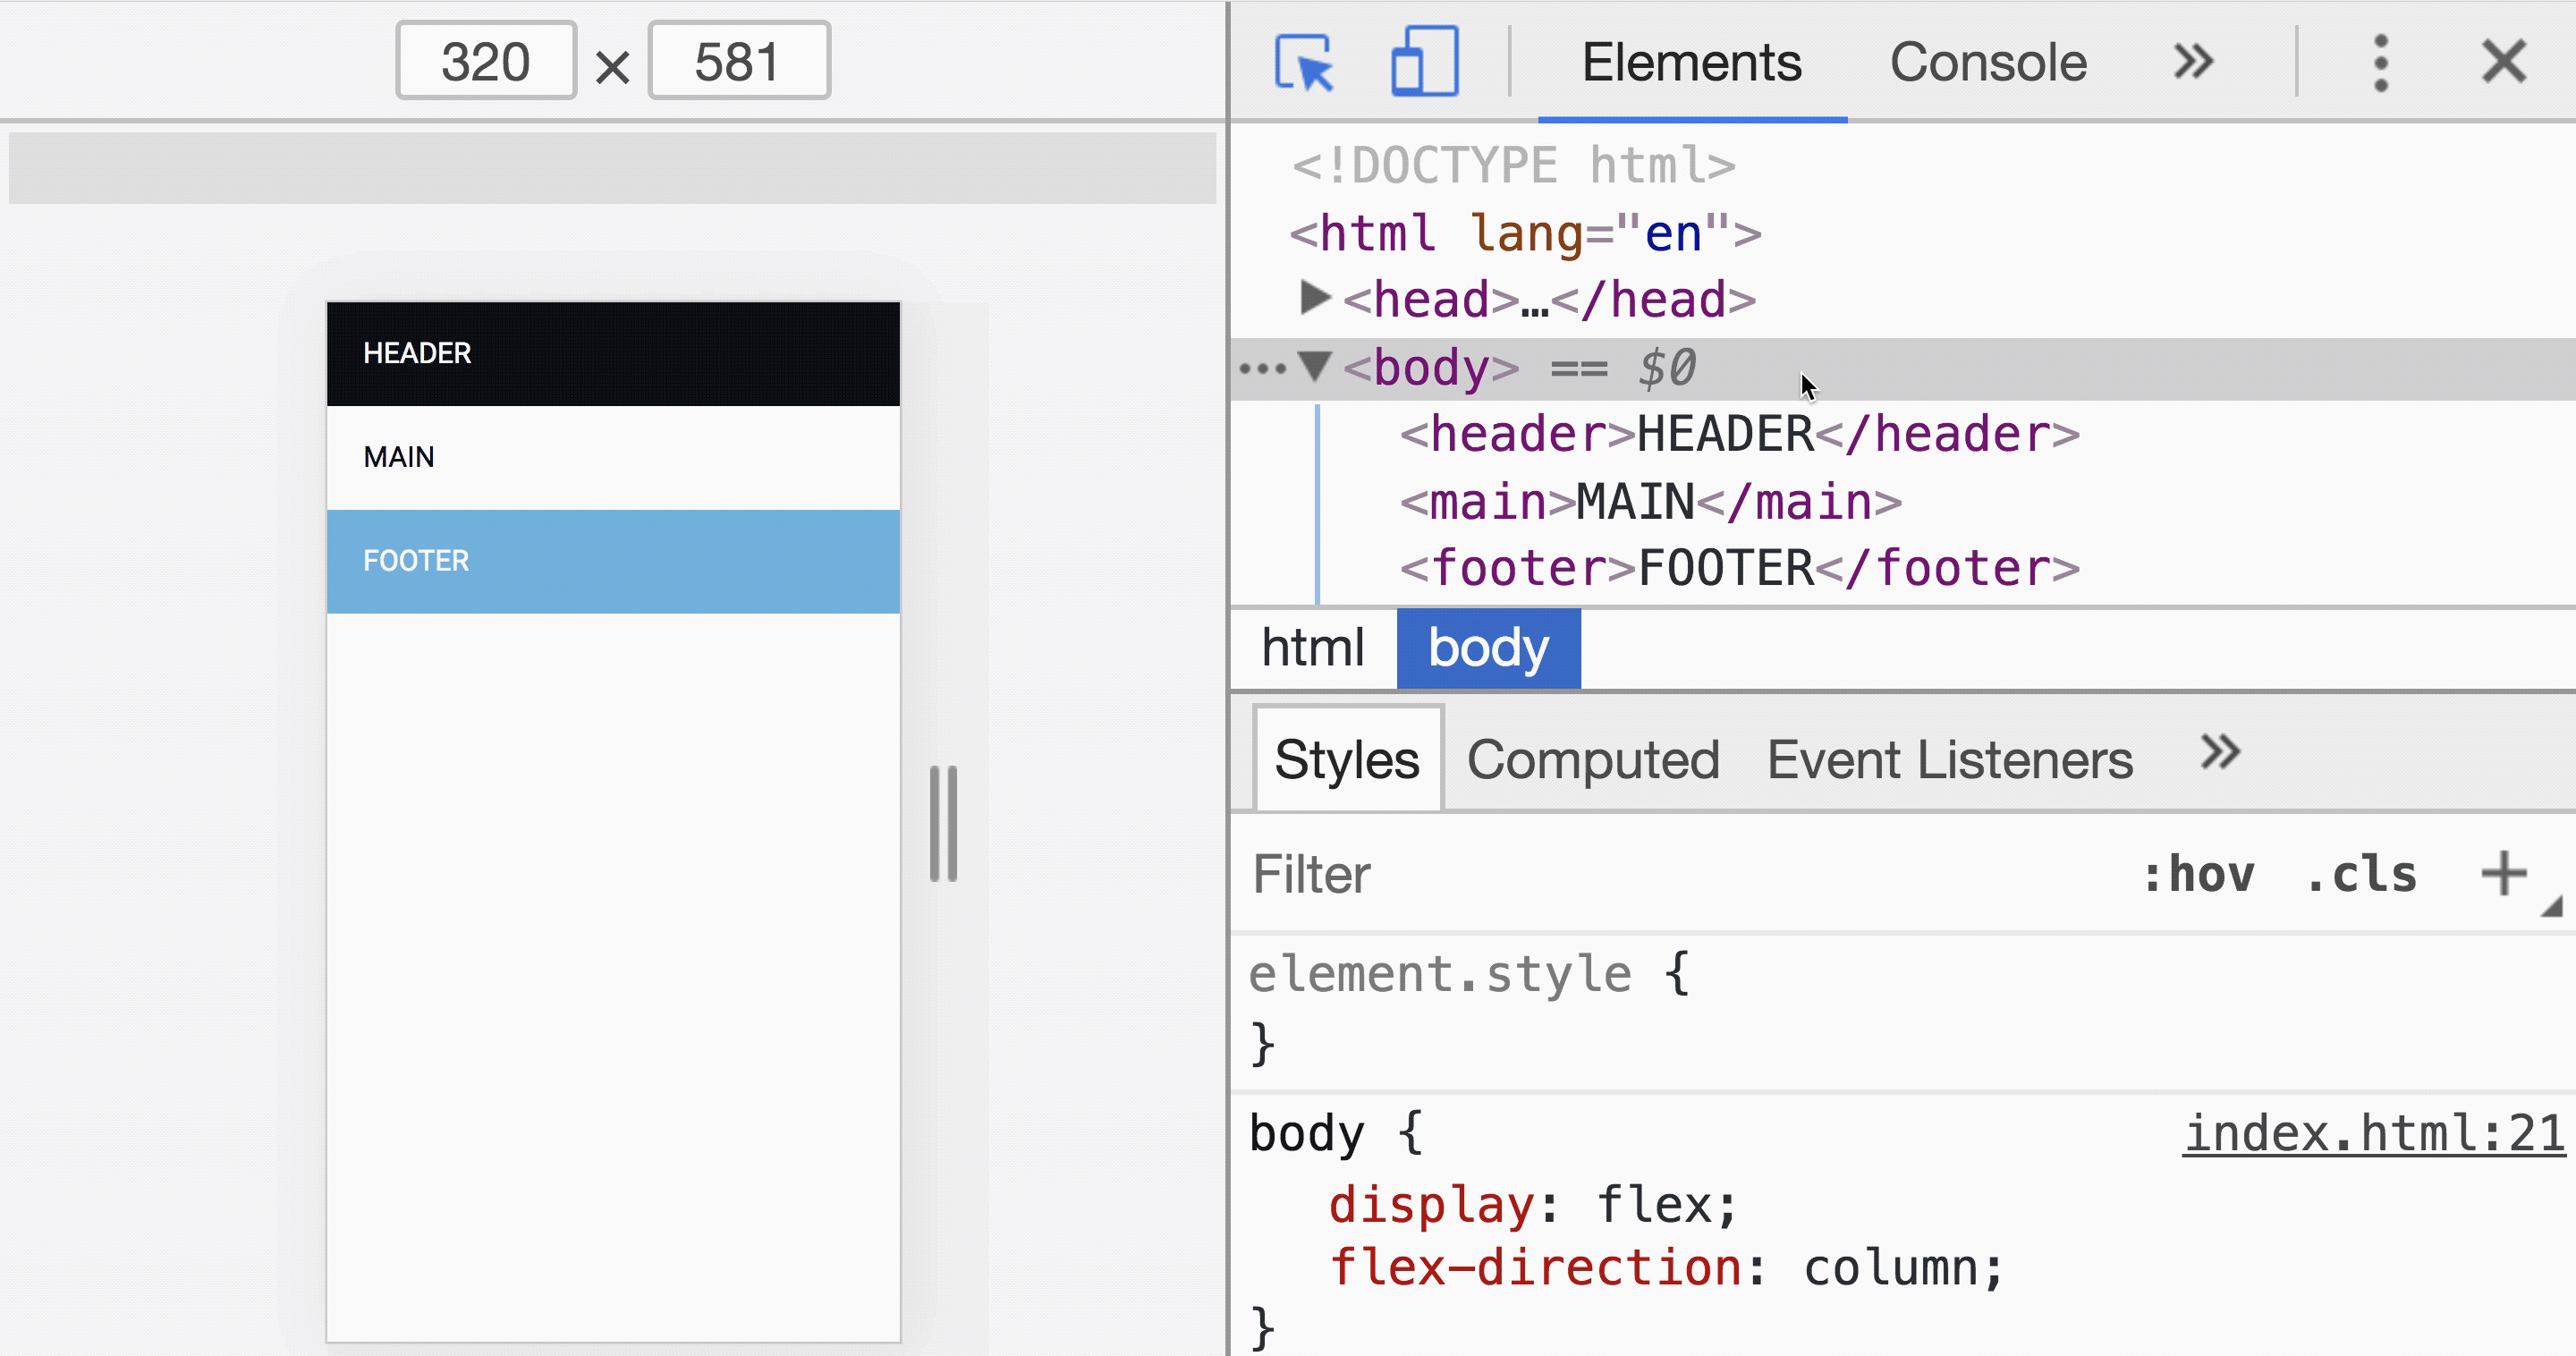The width and height of the screenshot is (2576, 1356).
Task: Show more DevTools tabs via chevrons
Action: (2193, 62)
